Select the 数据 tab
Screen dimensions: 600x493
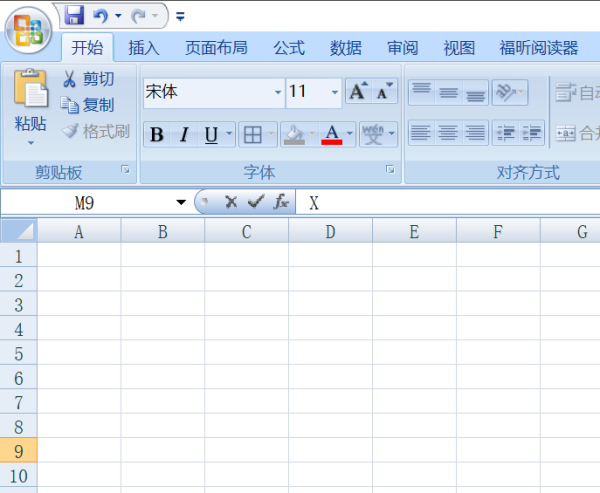[x=346, y=48]
